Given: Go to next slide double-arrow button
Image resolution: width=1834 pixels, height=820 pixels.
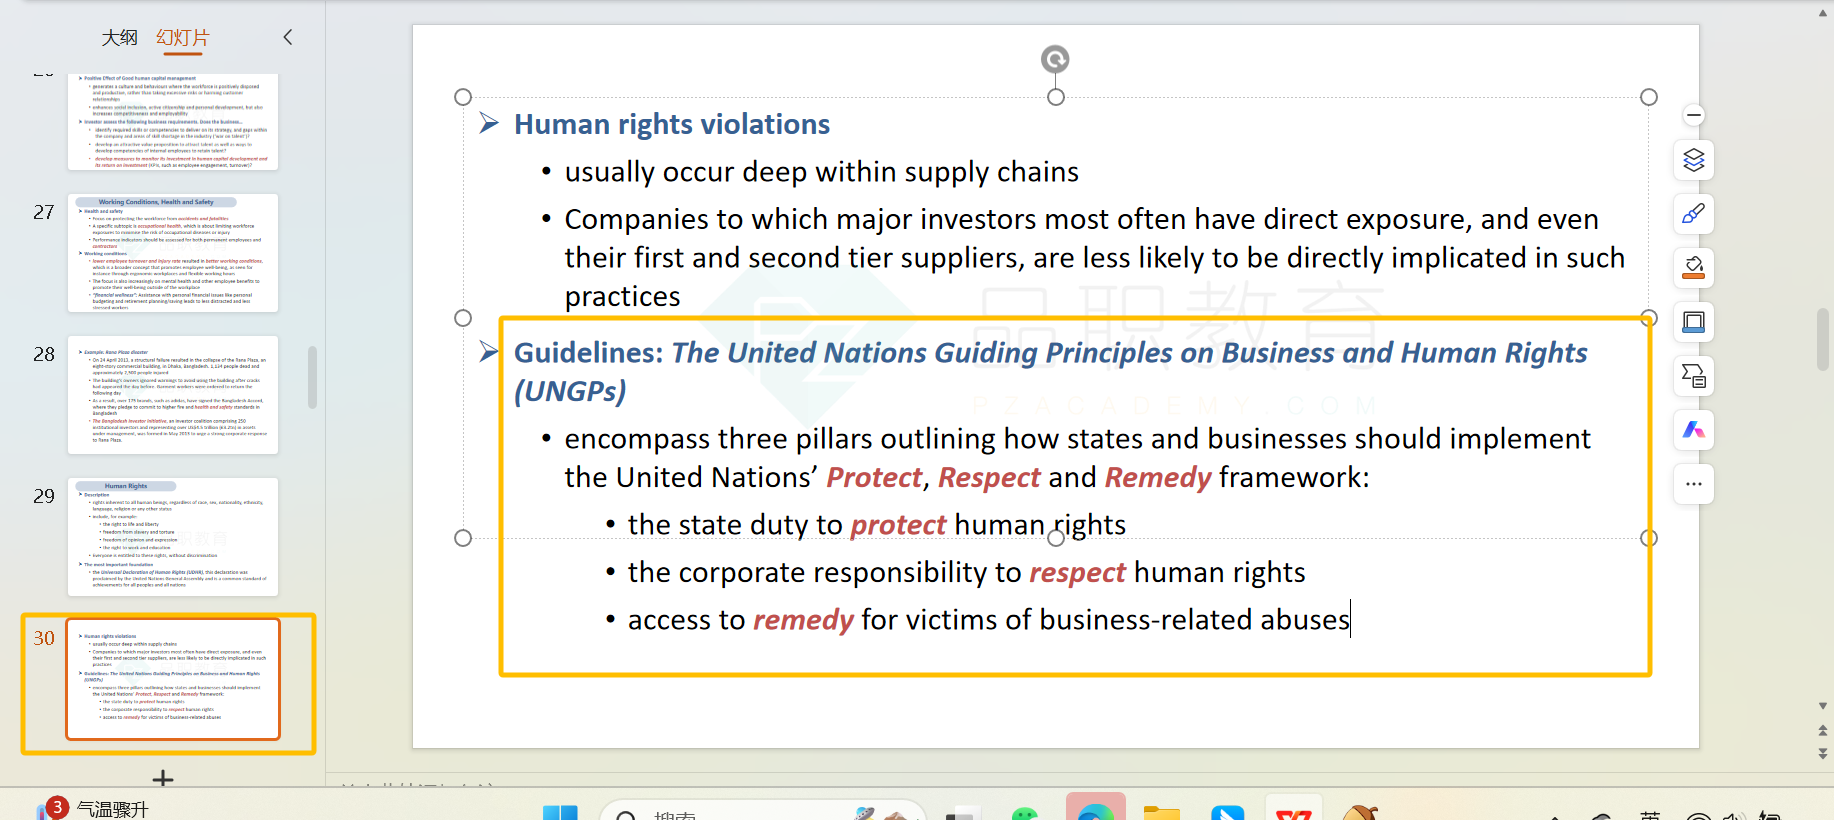Looking at the screenshot, I should tap(1823, 753).
